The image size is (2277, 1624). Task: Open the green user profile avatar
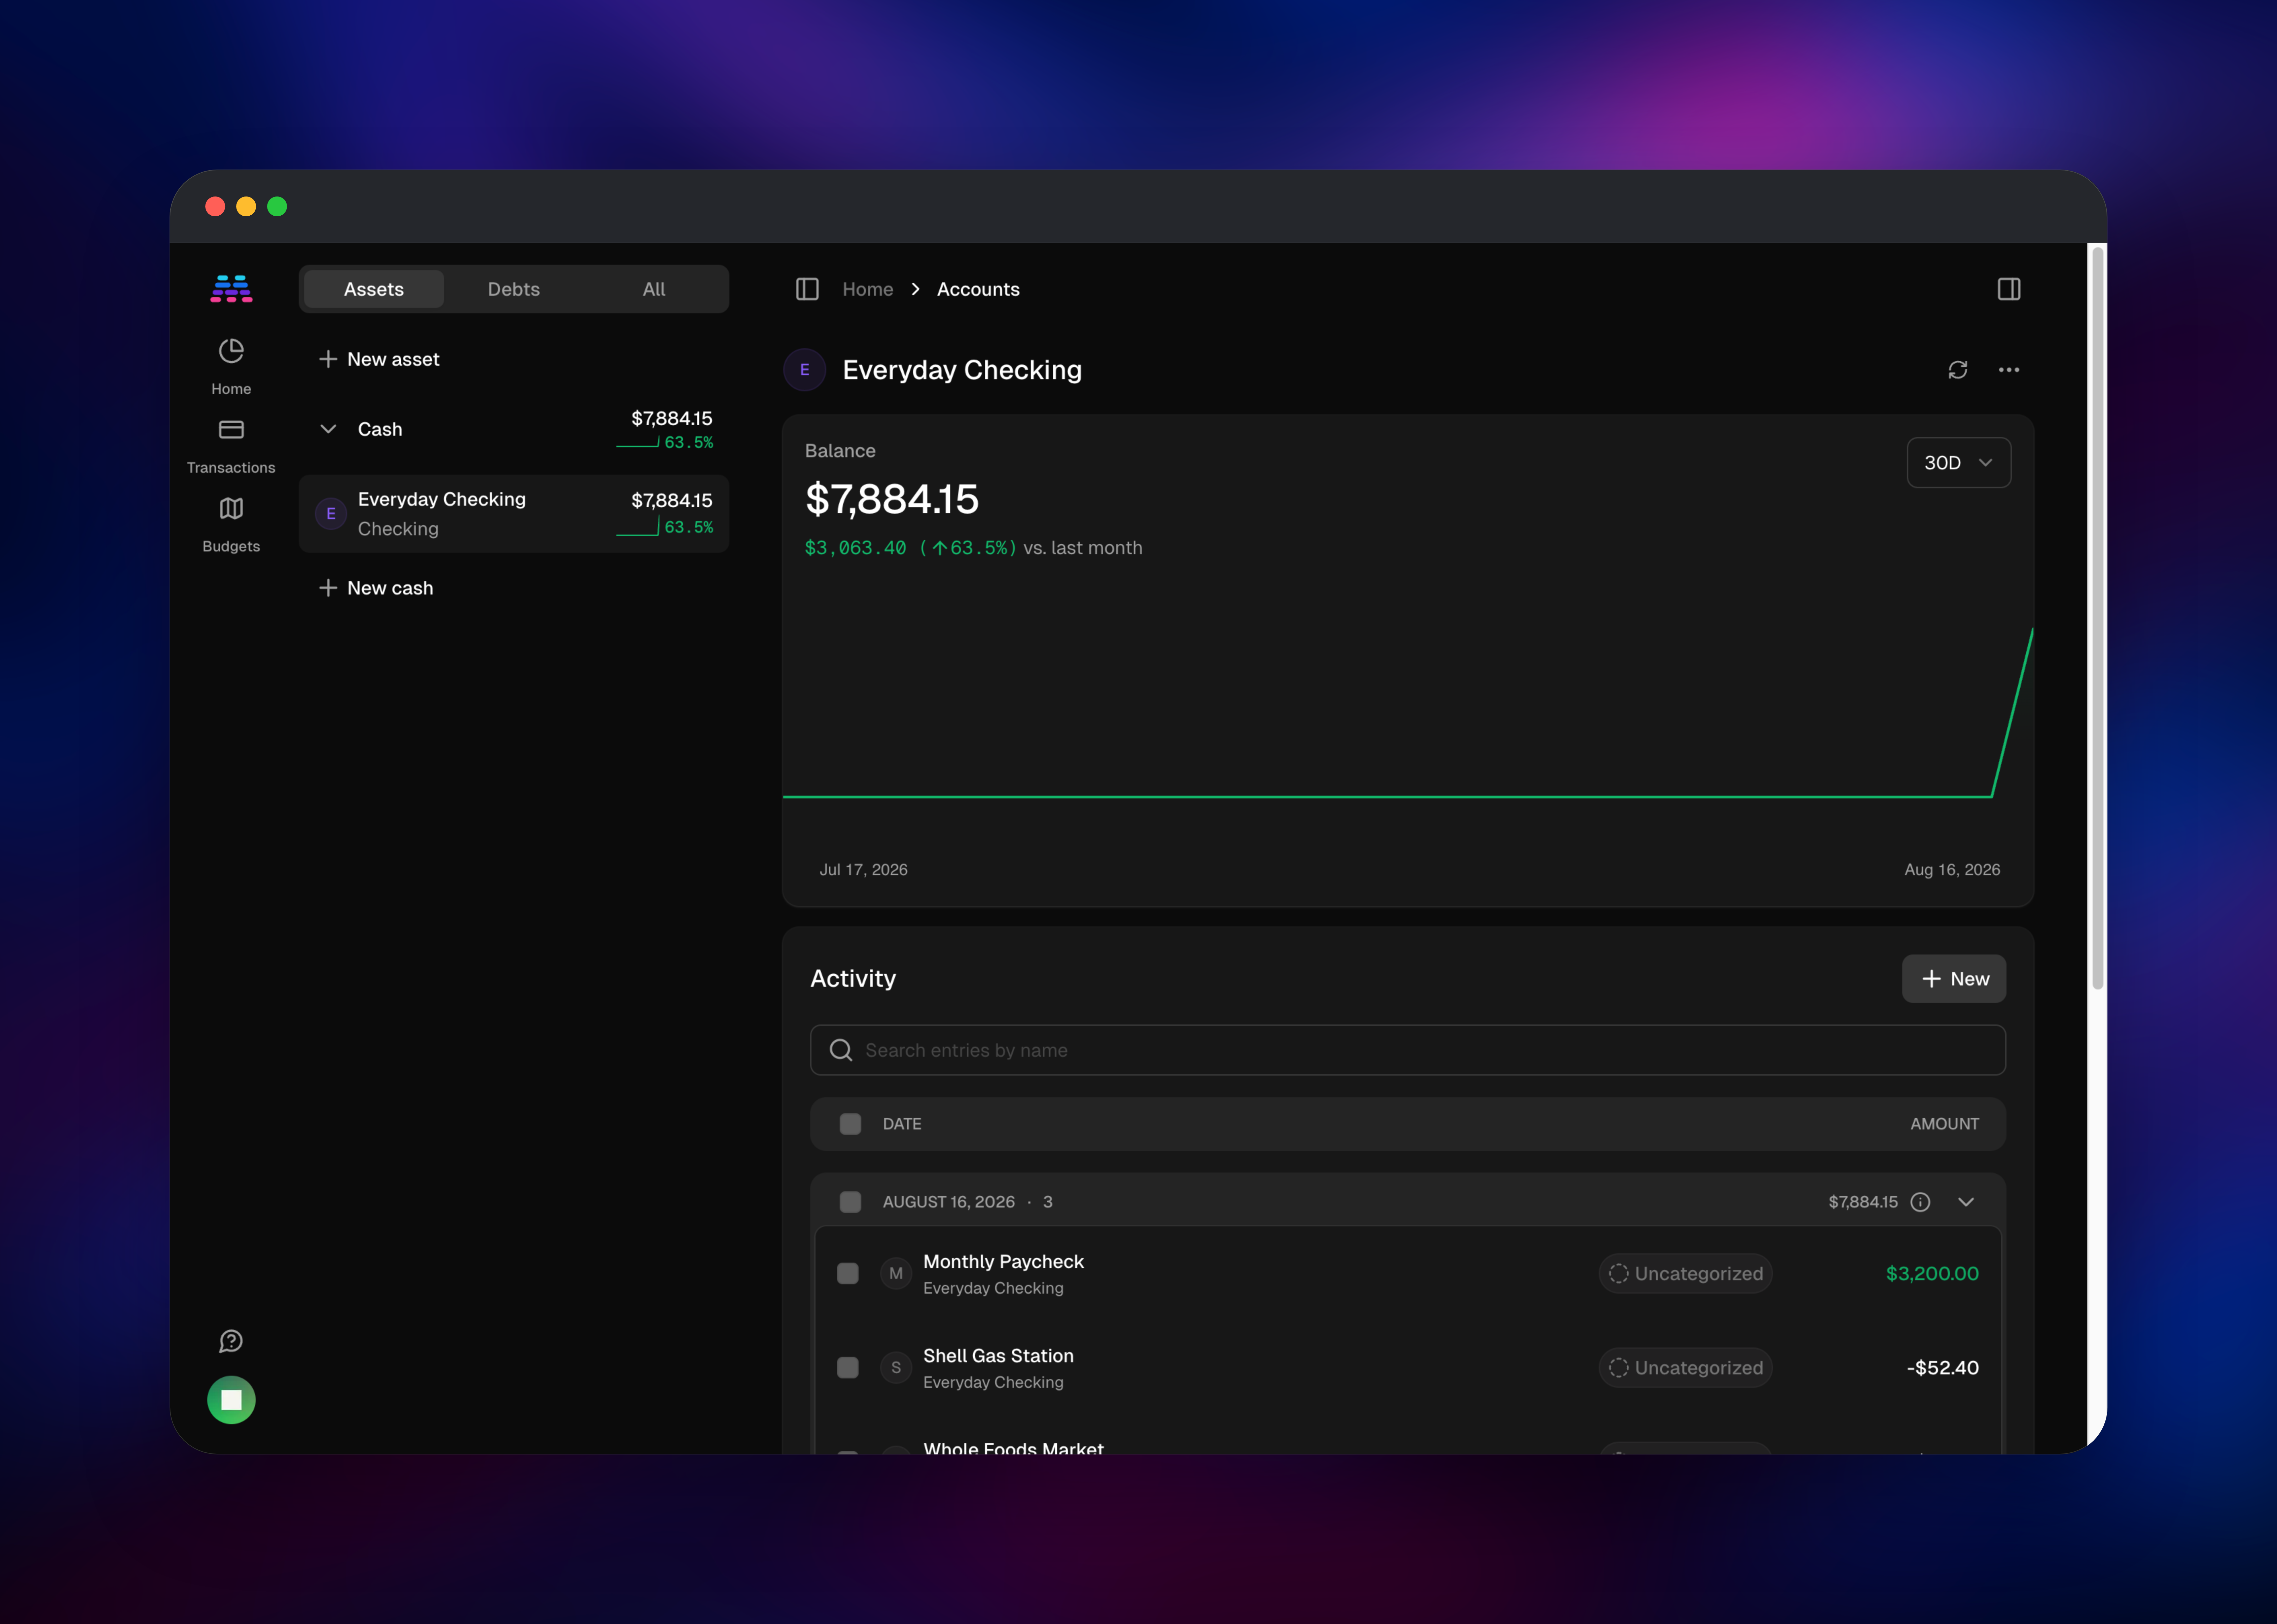231,1400
